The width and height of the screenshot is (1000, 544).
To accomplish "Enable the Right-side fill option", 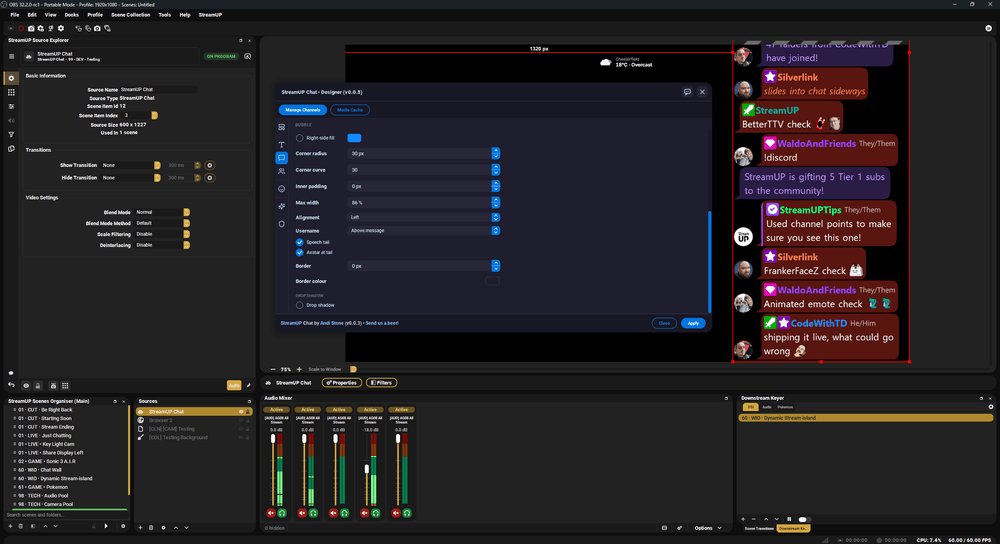I will 299,138.
